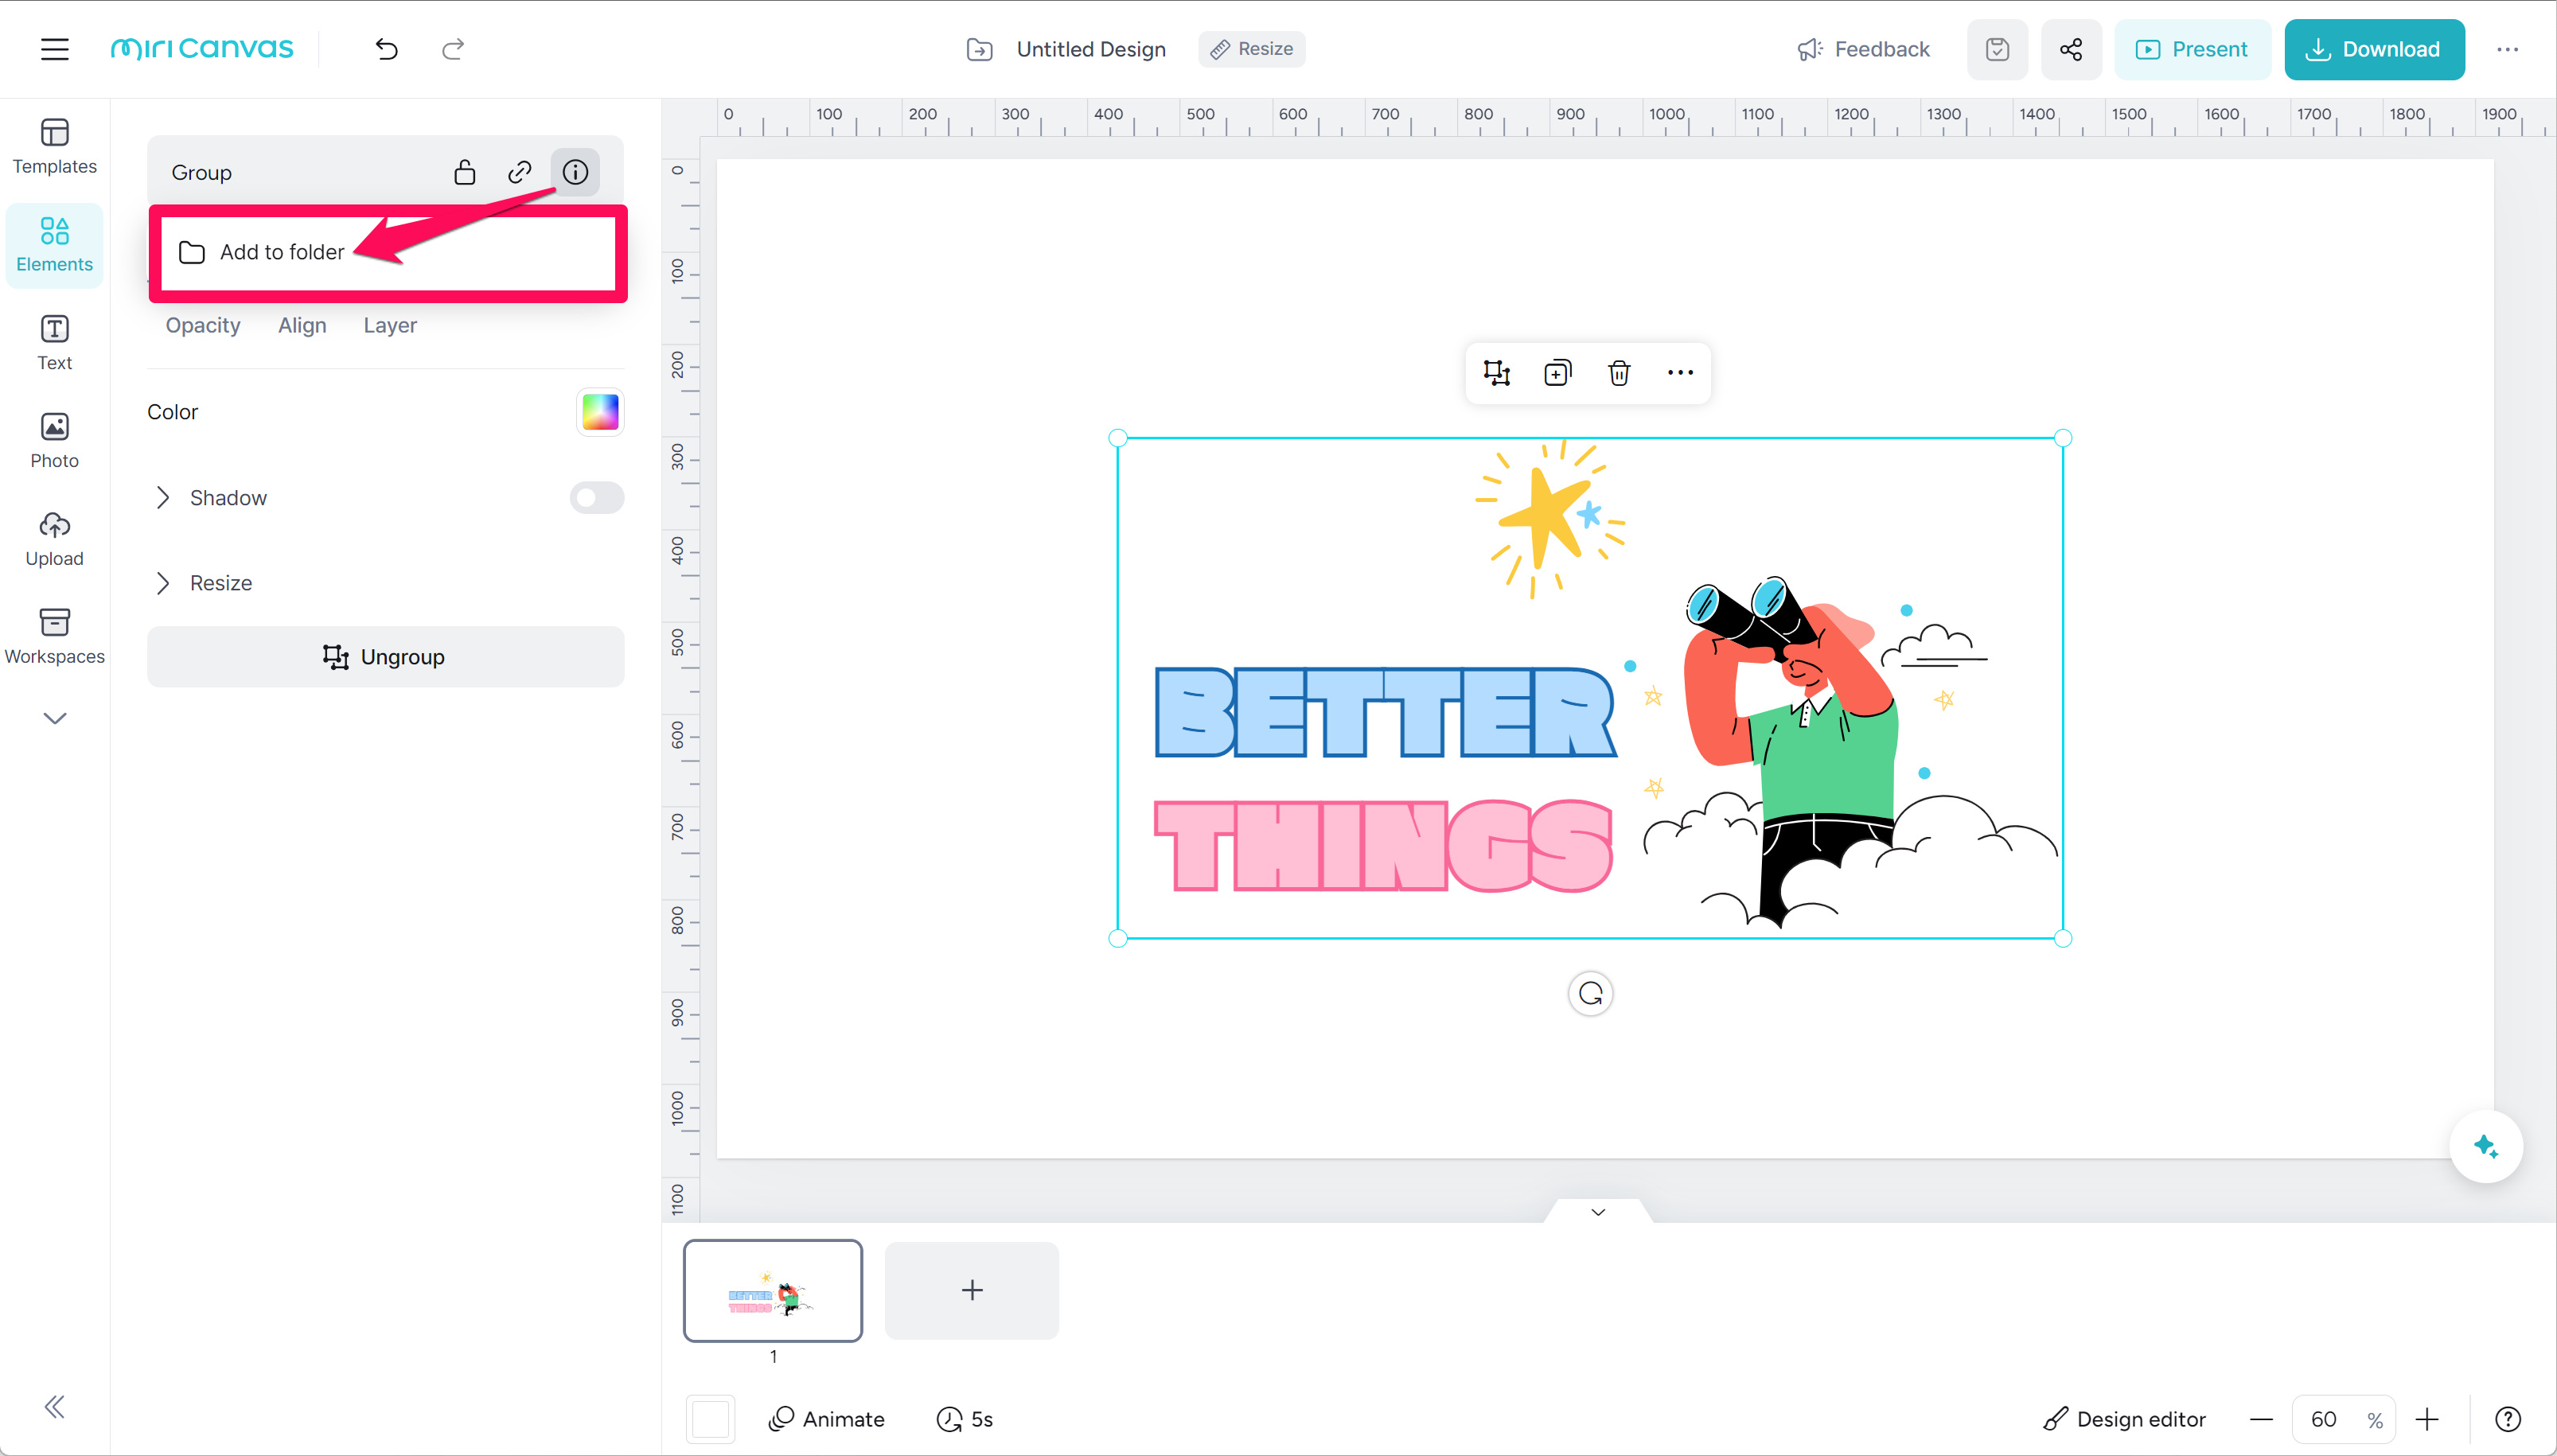The image size is (2557, 1456).
Task: Click the Download button
Action: tap(2373, 49)
